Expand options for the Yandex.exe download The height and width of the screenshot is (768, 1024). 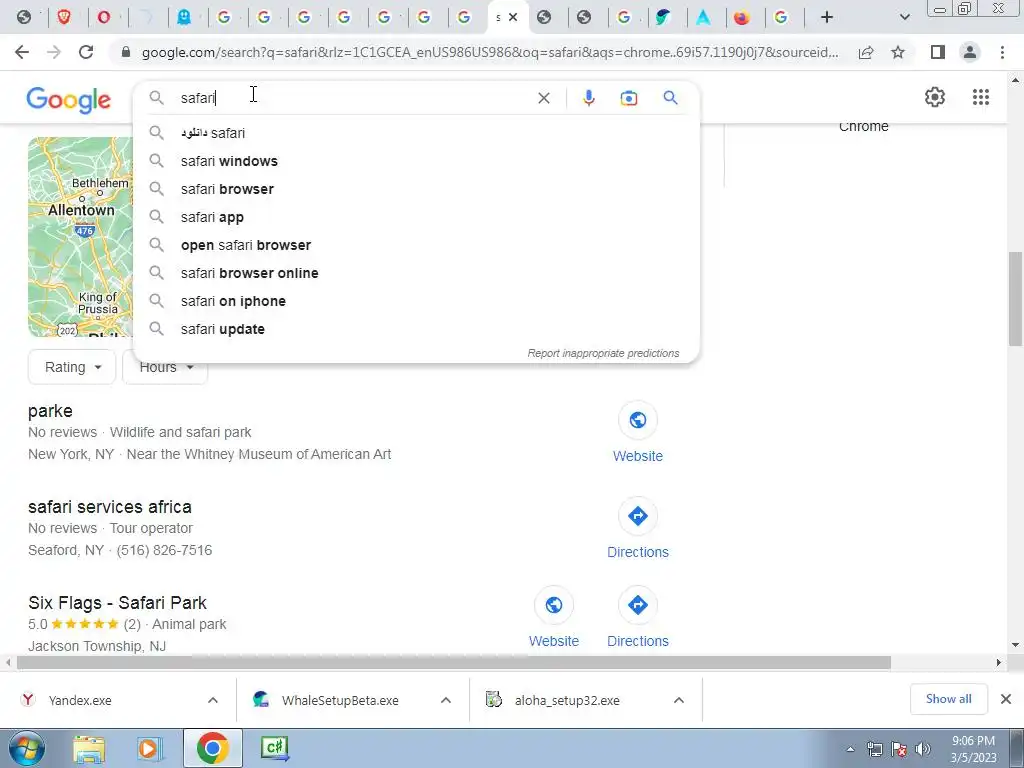click(213, 700)
